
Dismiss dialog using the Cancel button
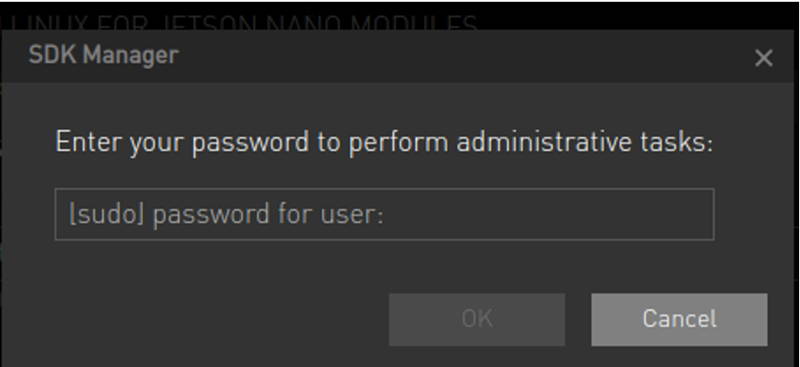click(x=679, y=320)
